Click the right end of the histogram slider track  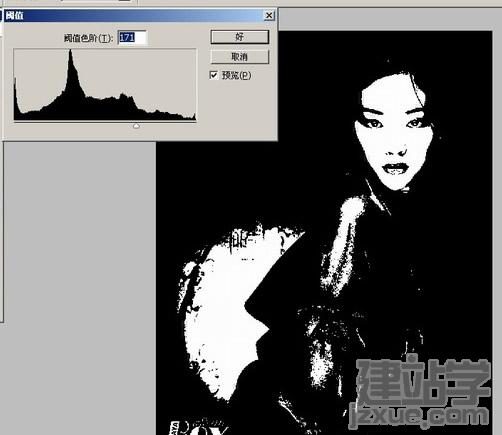[x=194, y=122]
